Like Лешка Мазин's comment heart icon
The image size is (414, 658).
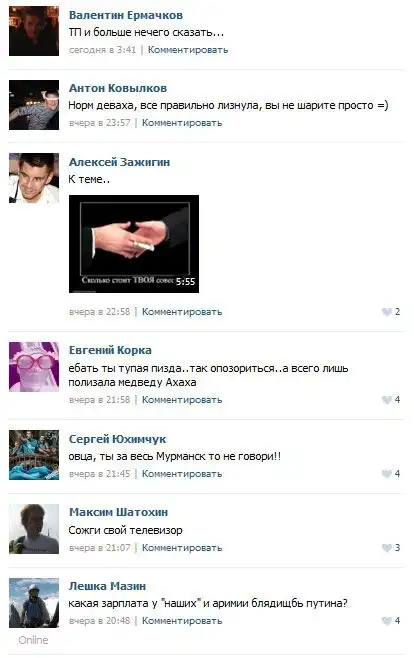[386, 621]
